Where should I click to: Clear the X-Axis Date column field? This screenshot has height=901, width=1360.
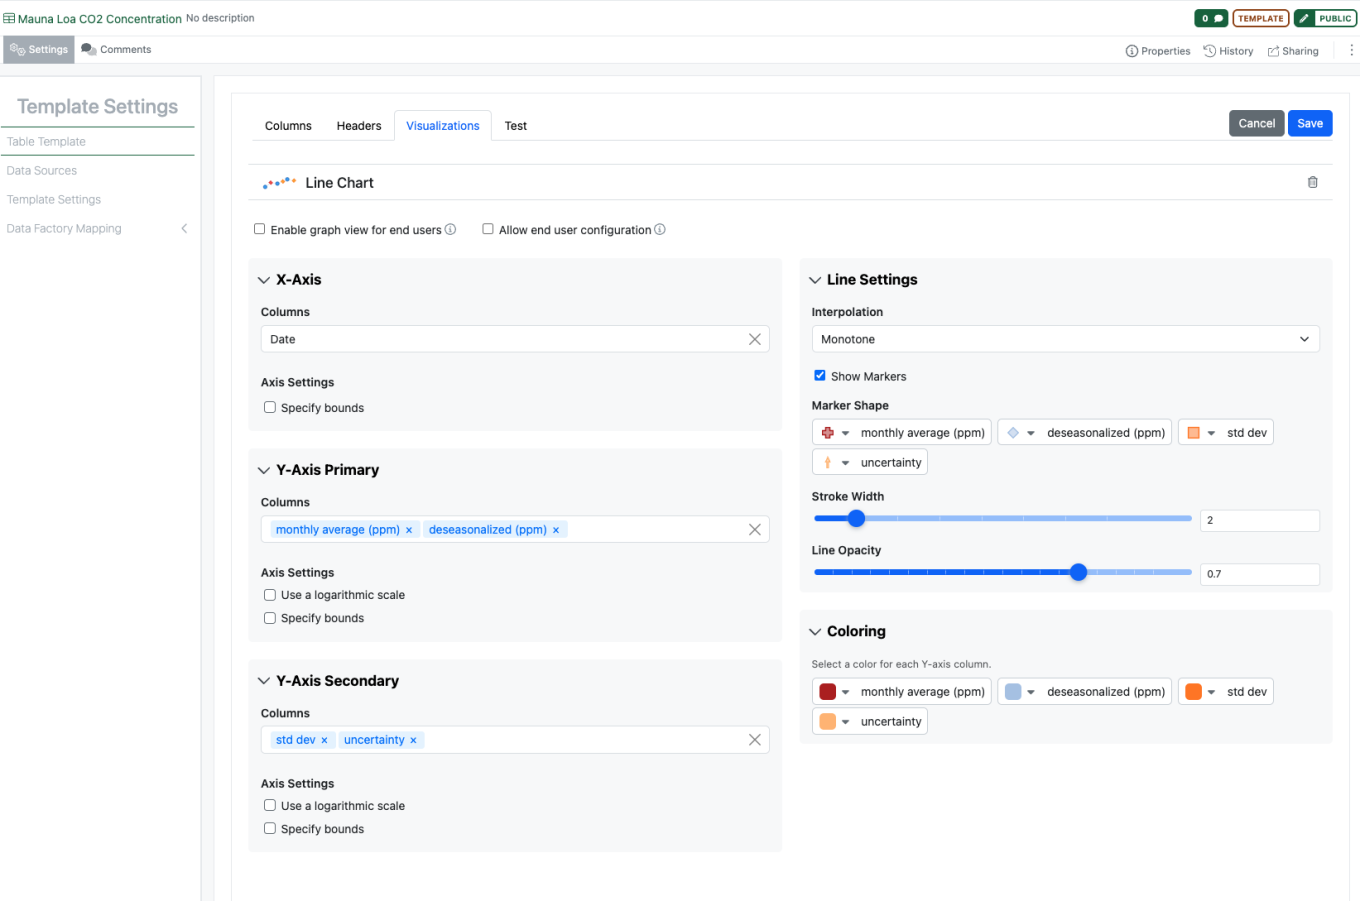click(755, 339)
